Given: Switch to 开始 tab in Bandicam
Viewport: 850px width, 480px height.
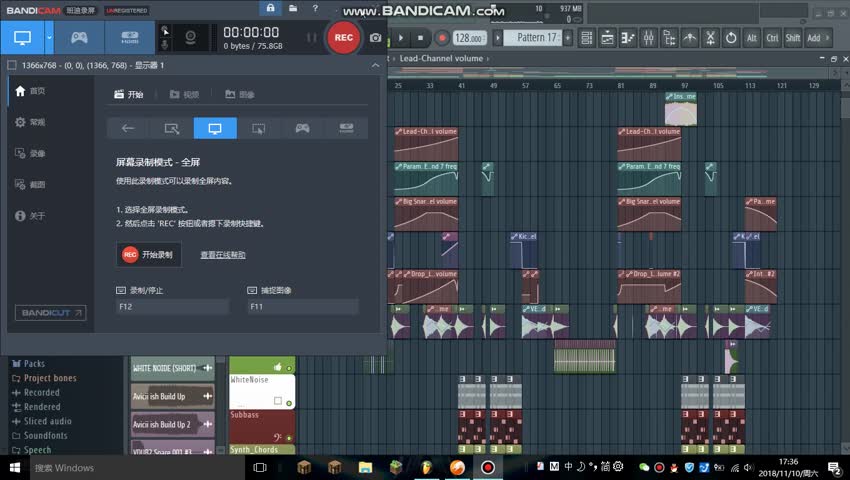Looking at the screenshot, I should 129,94.
